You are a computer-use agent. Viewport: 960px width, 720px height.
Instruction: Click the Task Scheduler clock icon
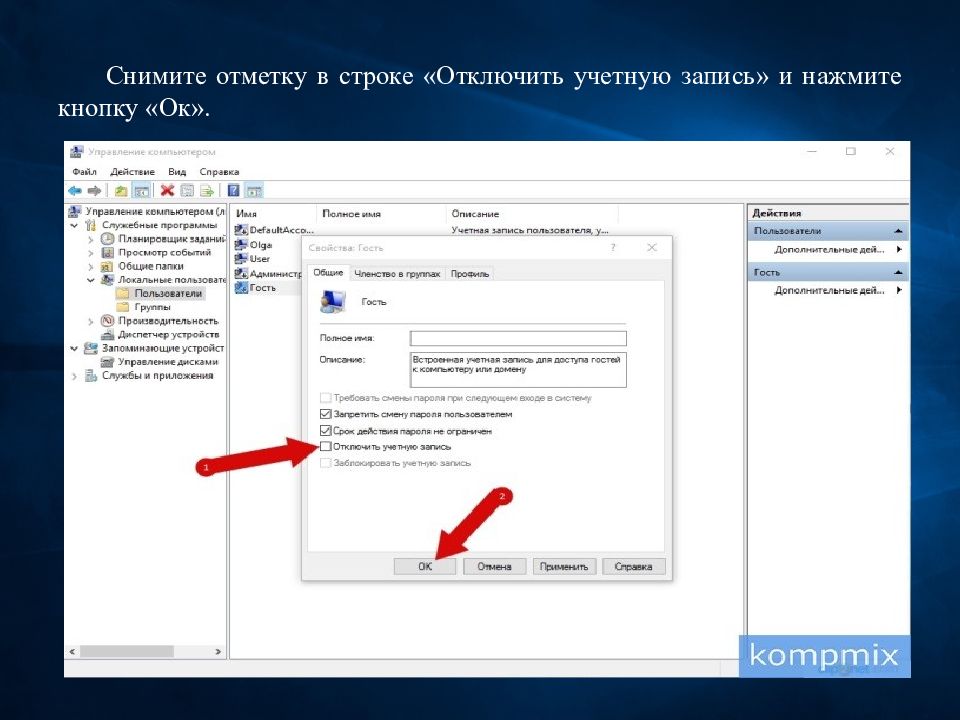point(108,239)
